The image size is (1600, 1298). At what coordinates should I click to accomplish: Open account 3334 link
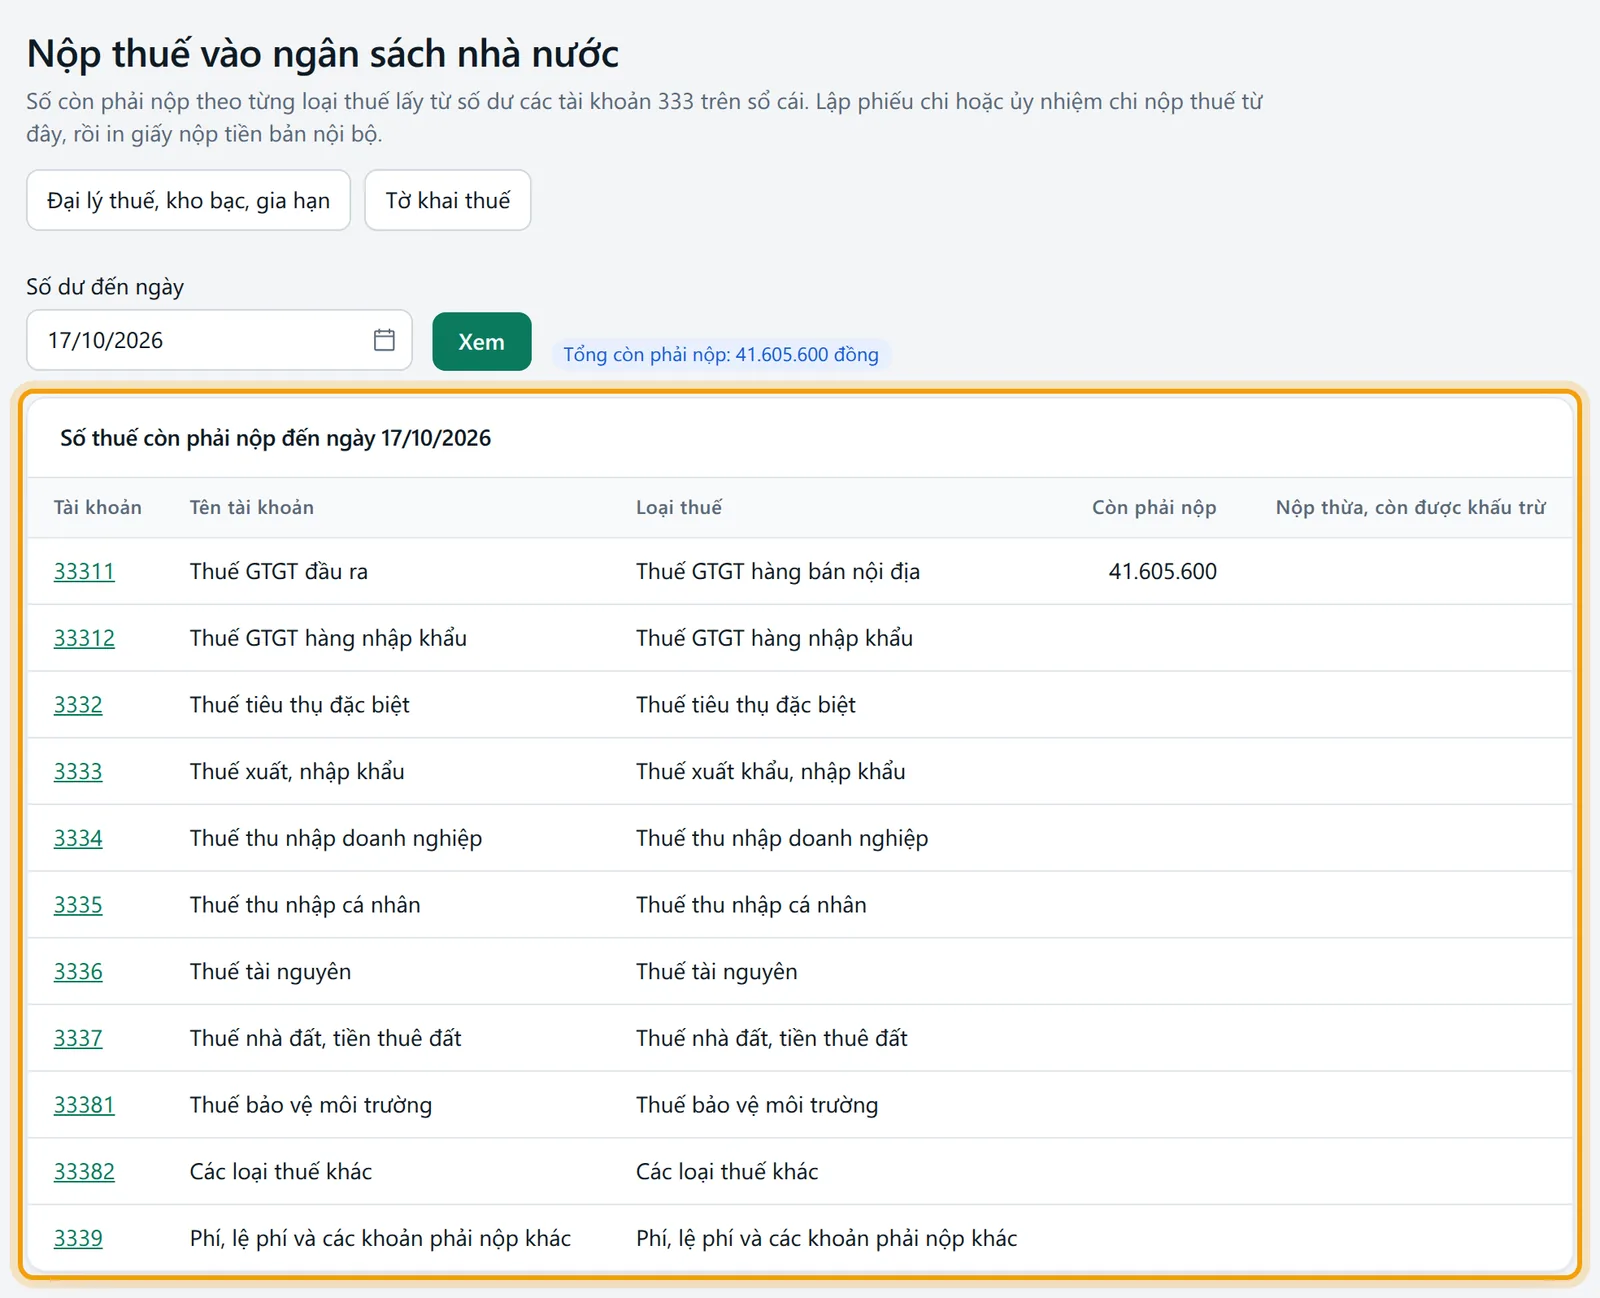coord(78,838)
